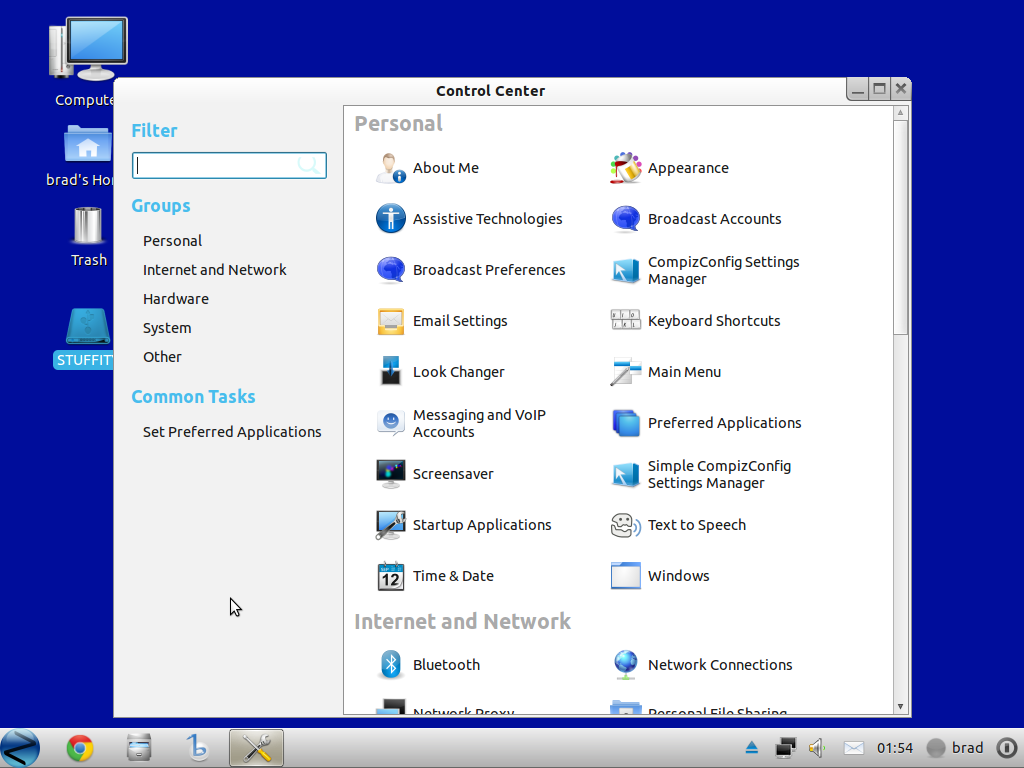This screenshot has width=1024, height=768.
Task: Select the Personal group
Action: [x=172, y=241]
